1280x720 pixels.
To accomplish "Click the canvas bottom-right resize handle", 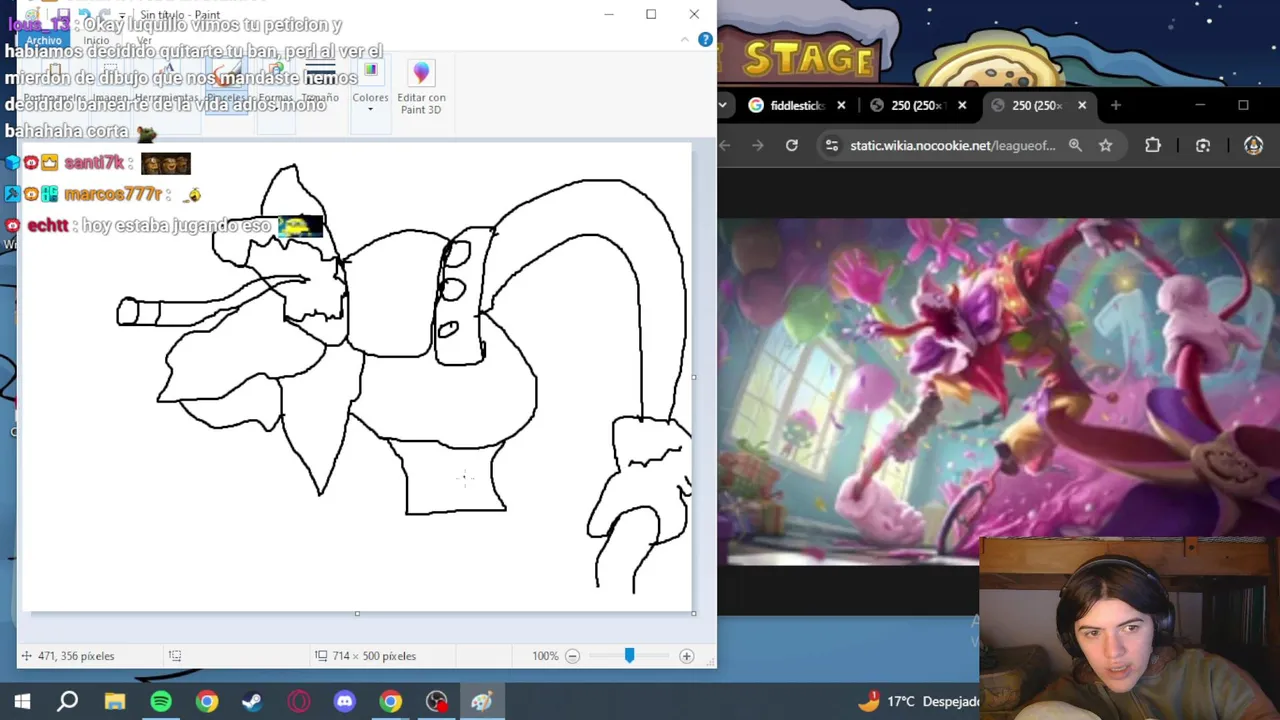I will point(694,613).
